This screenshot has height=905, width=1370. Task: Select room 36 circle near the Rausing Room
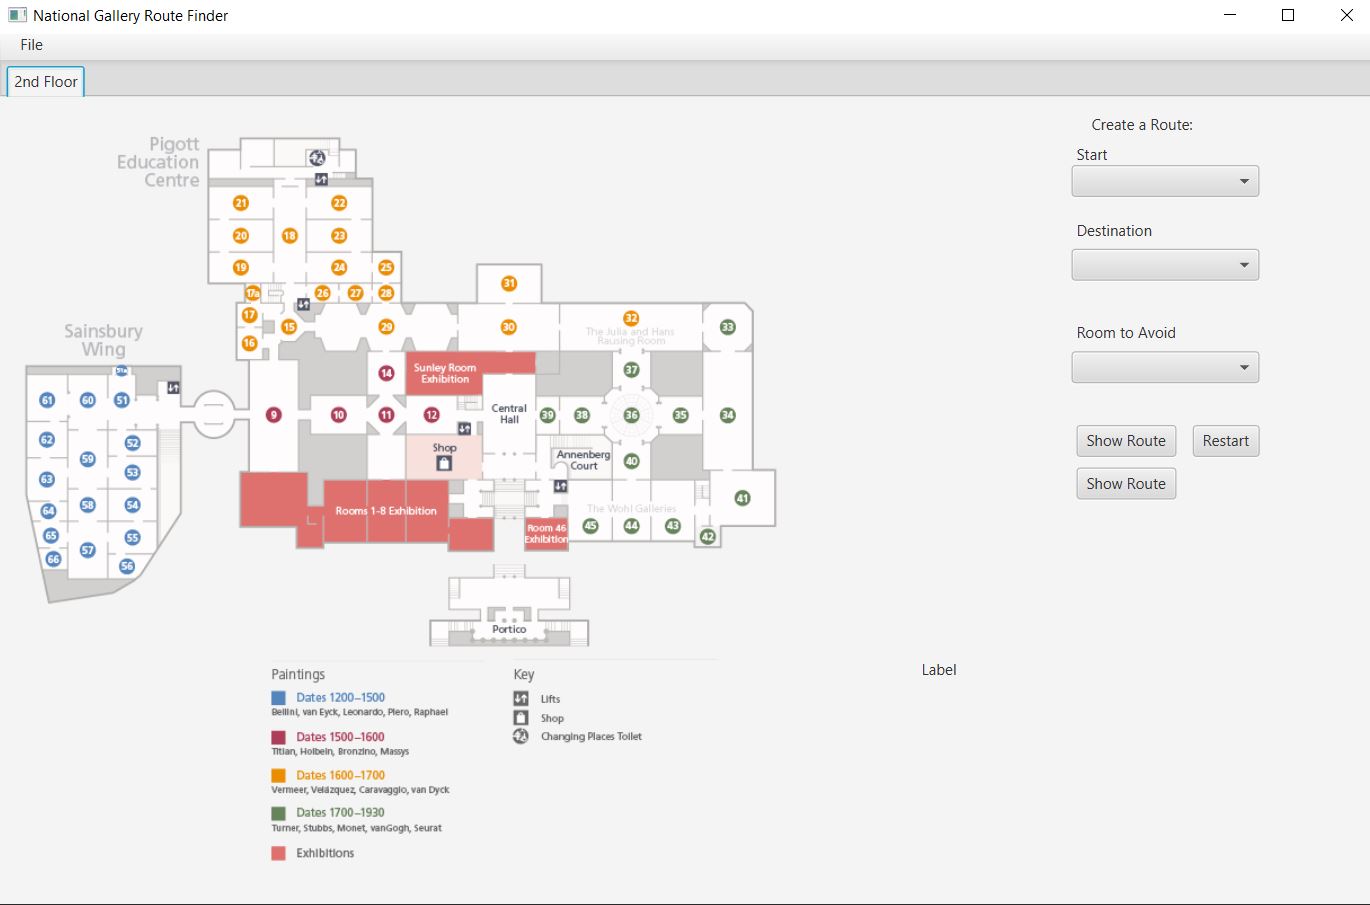click(x=631, y=413)
